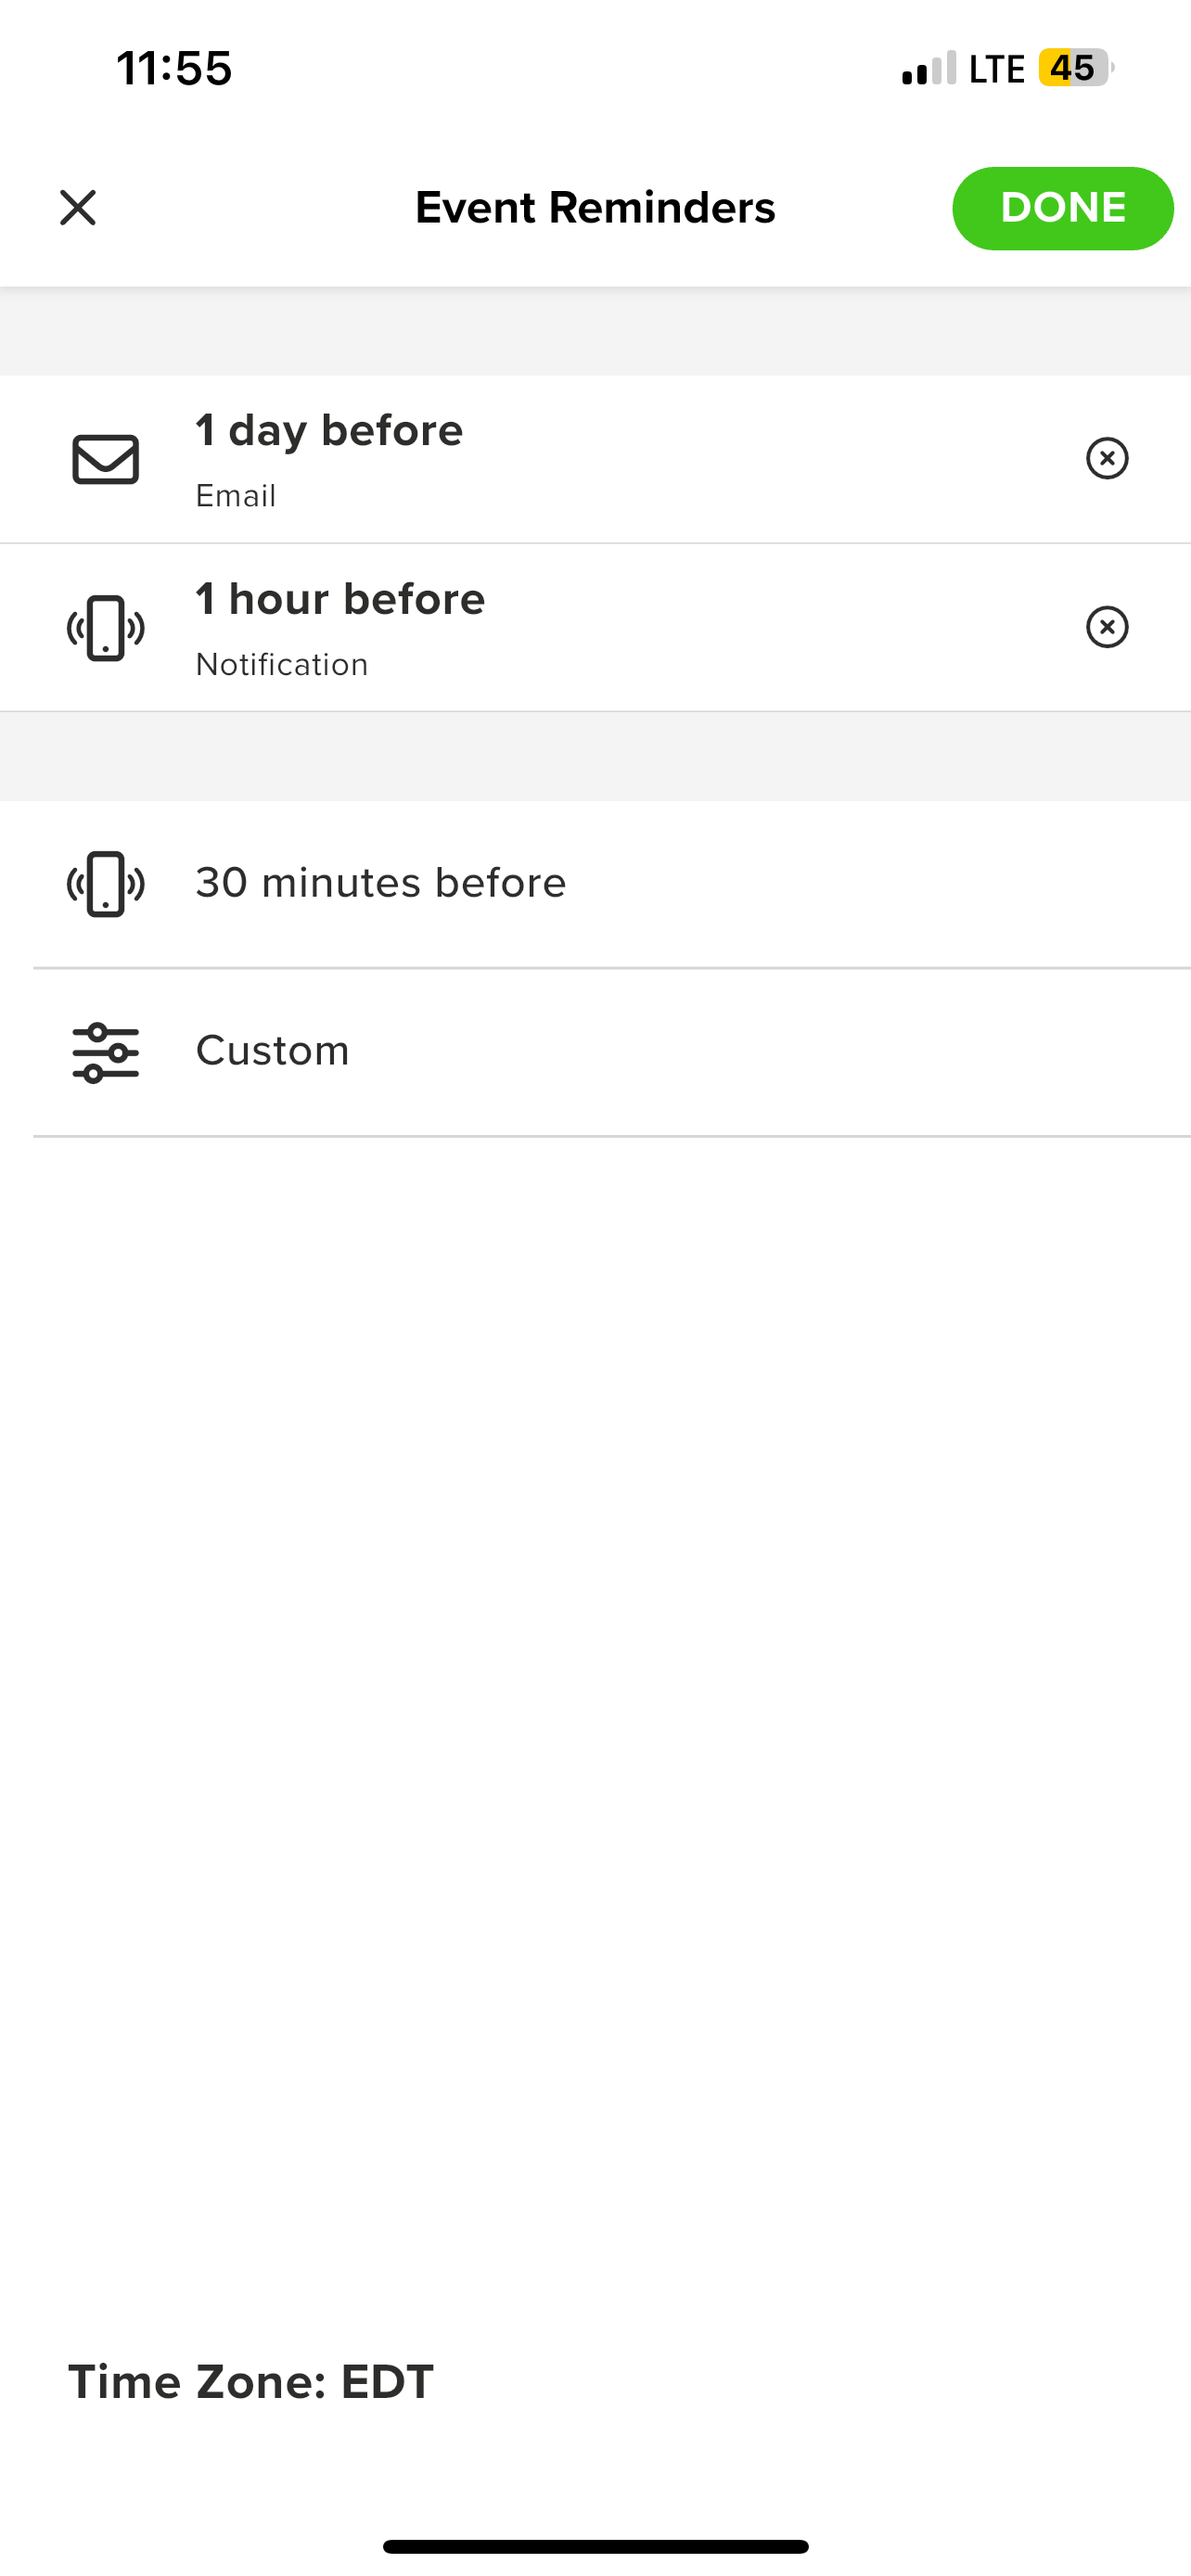Tap the home indicator bar at bottom
The height and width of the screenshot is (2576, 1191).
(x=596, y=2546)
